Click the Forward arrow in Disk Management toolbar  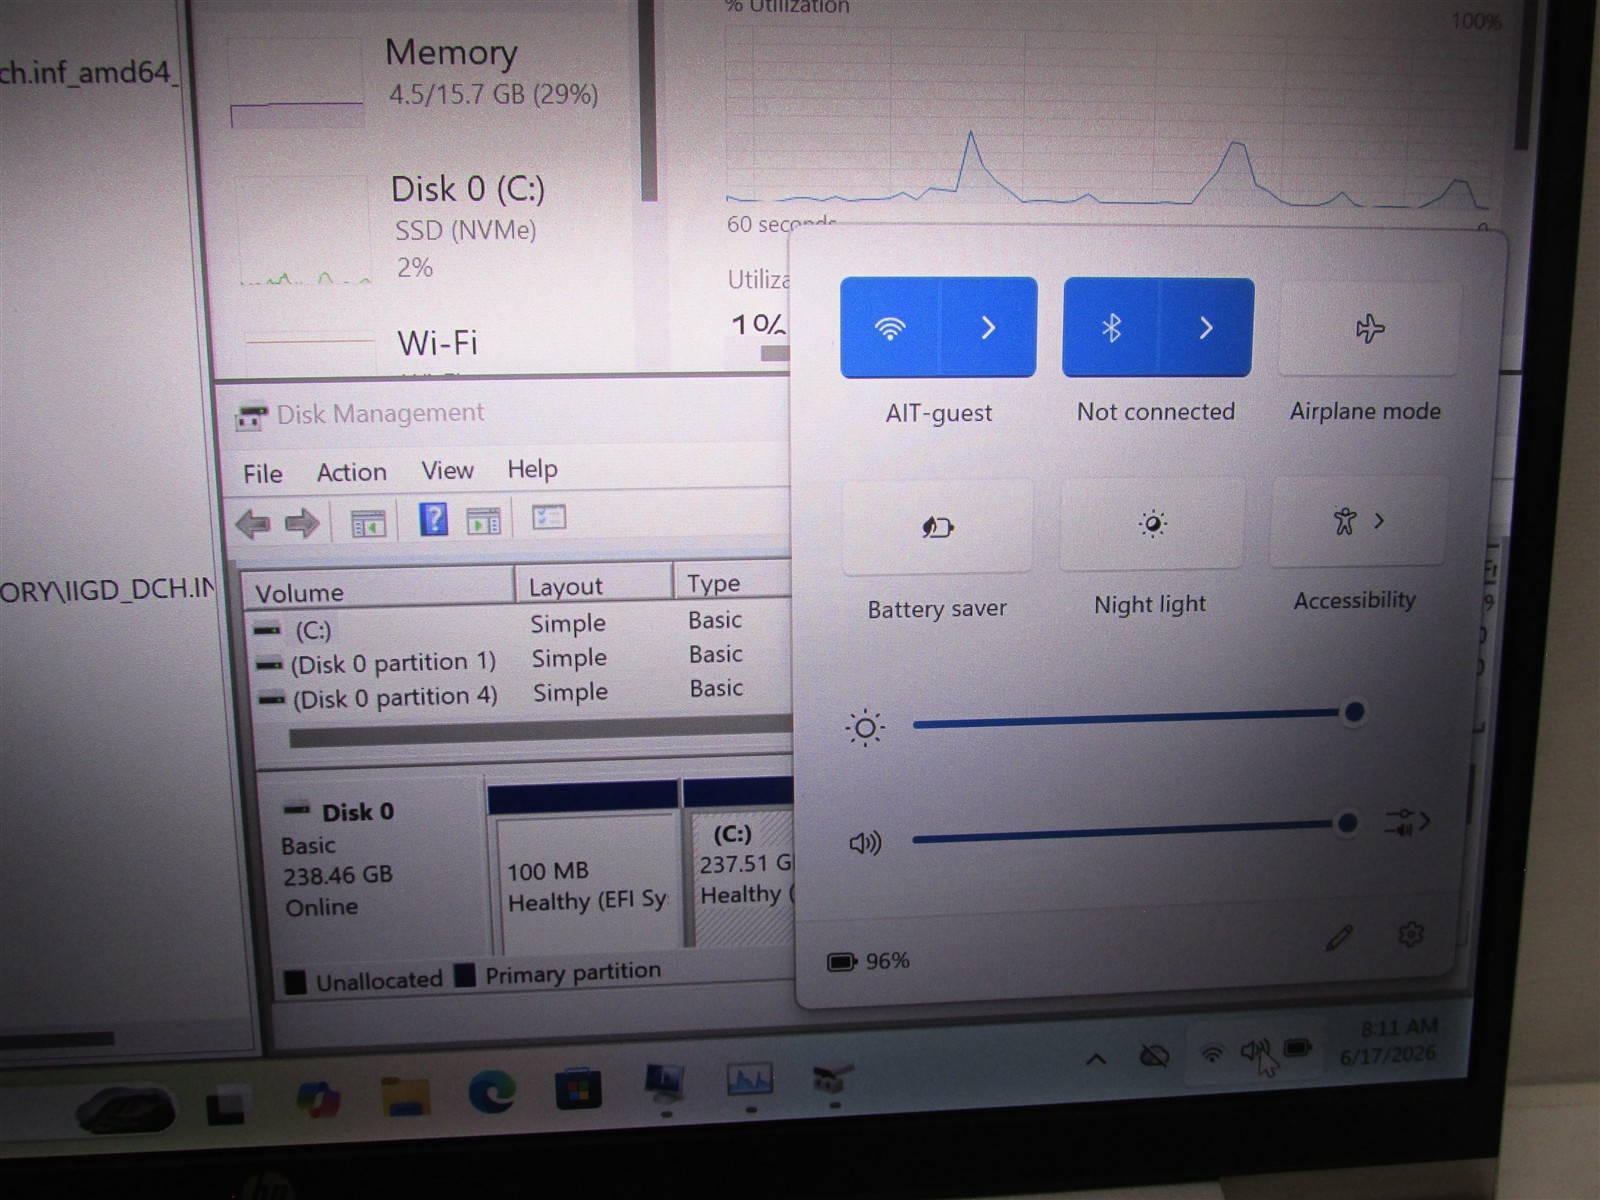pos(302,522)
